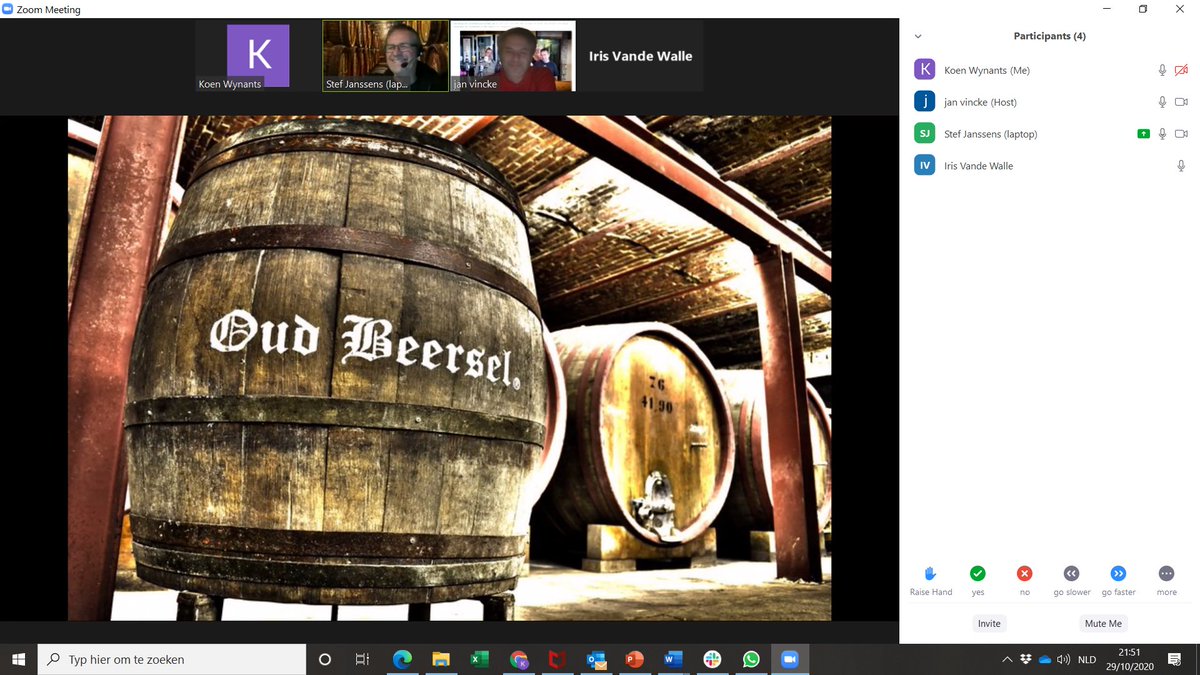Click Stef Janssens' camera icon
The image size is (1200, 675).
(1181, 134)
